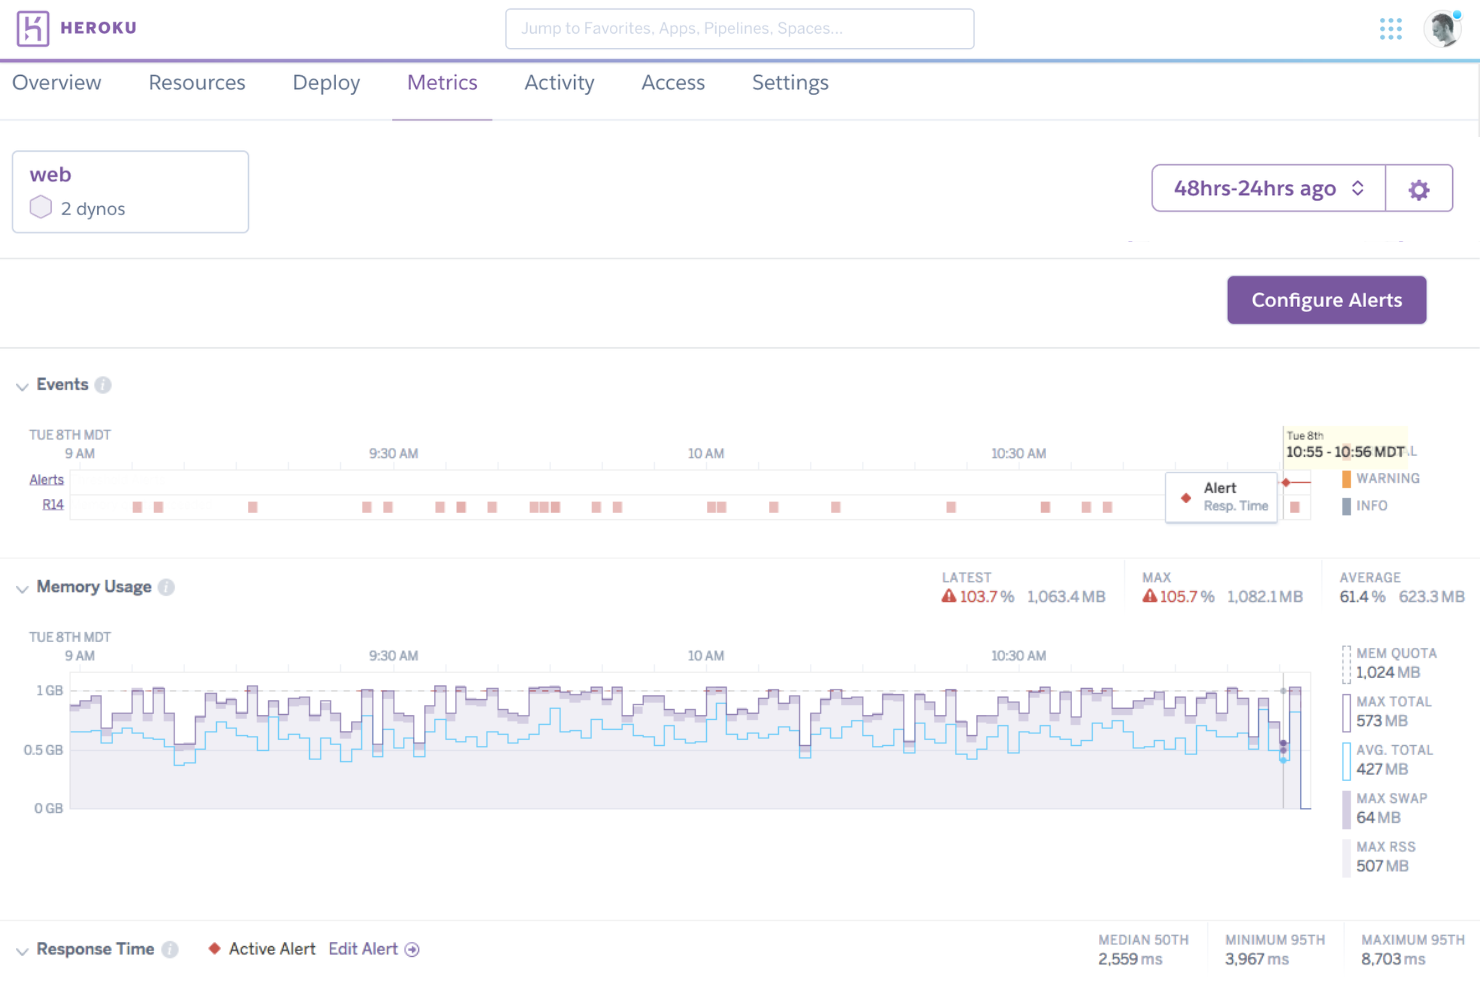Open the 48hrs-24hrs ago time range dropdown

1266,187
